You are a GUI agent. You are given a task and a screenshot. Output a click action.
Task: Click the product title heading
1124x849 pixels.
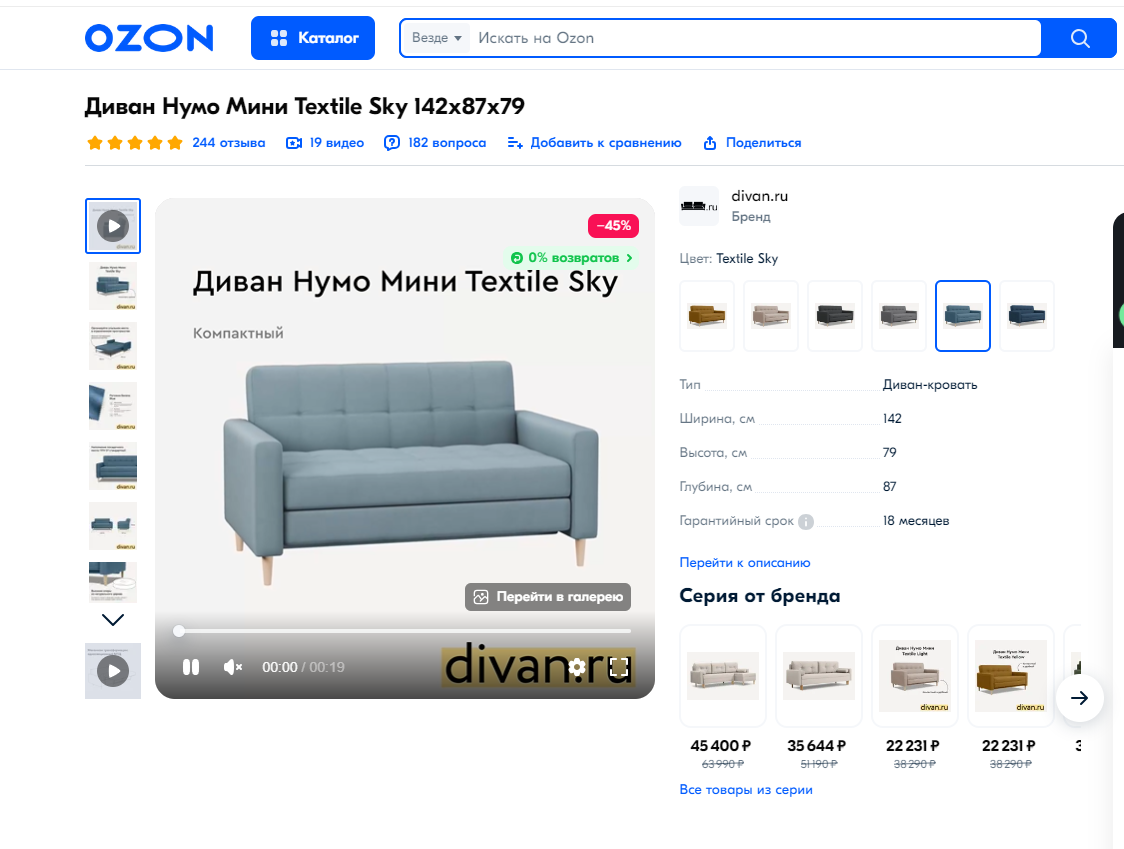coord(305,106)
